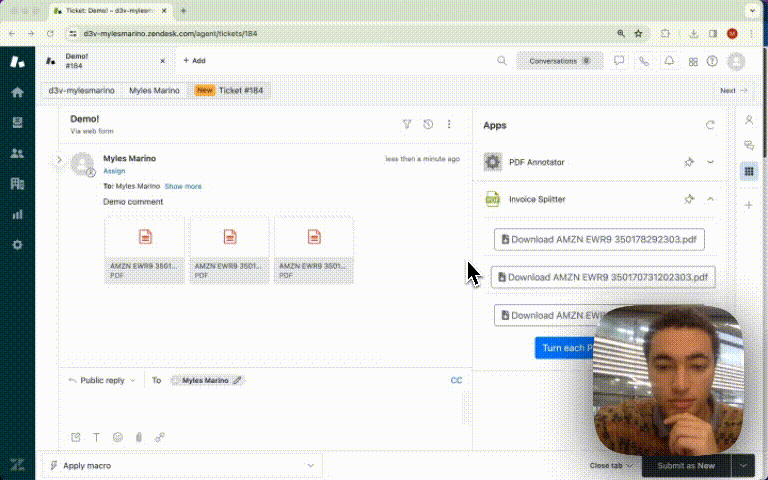
Task: Open Admin settings gear in sidebar
Action: tap(17, 245)
